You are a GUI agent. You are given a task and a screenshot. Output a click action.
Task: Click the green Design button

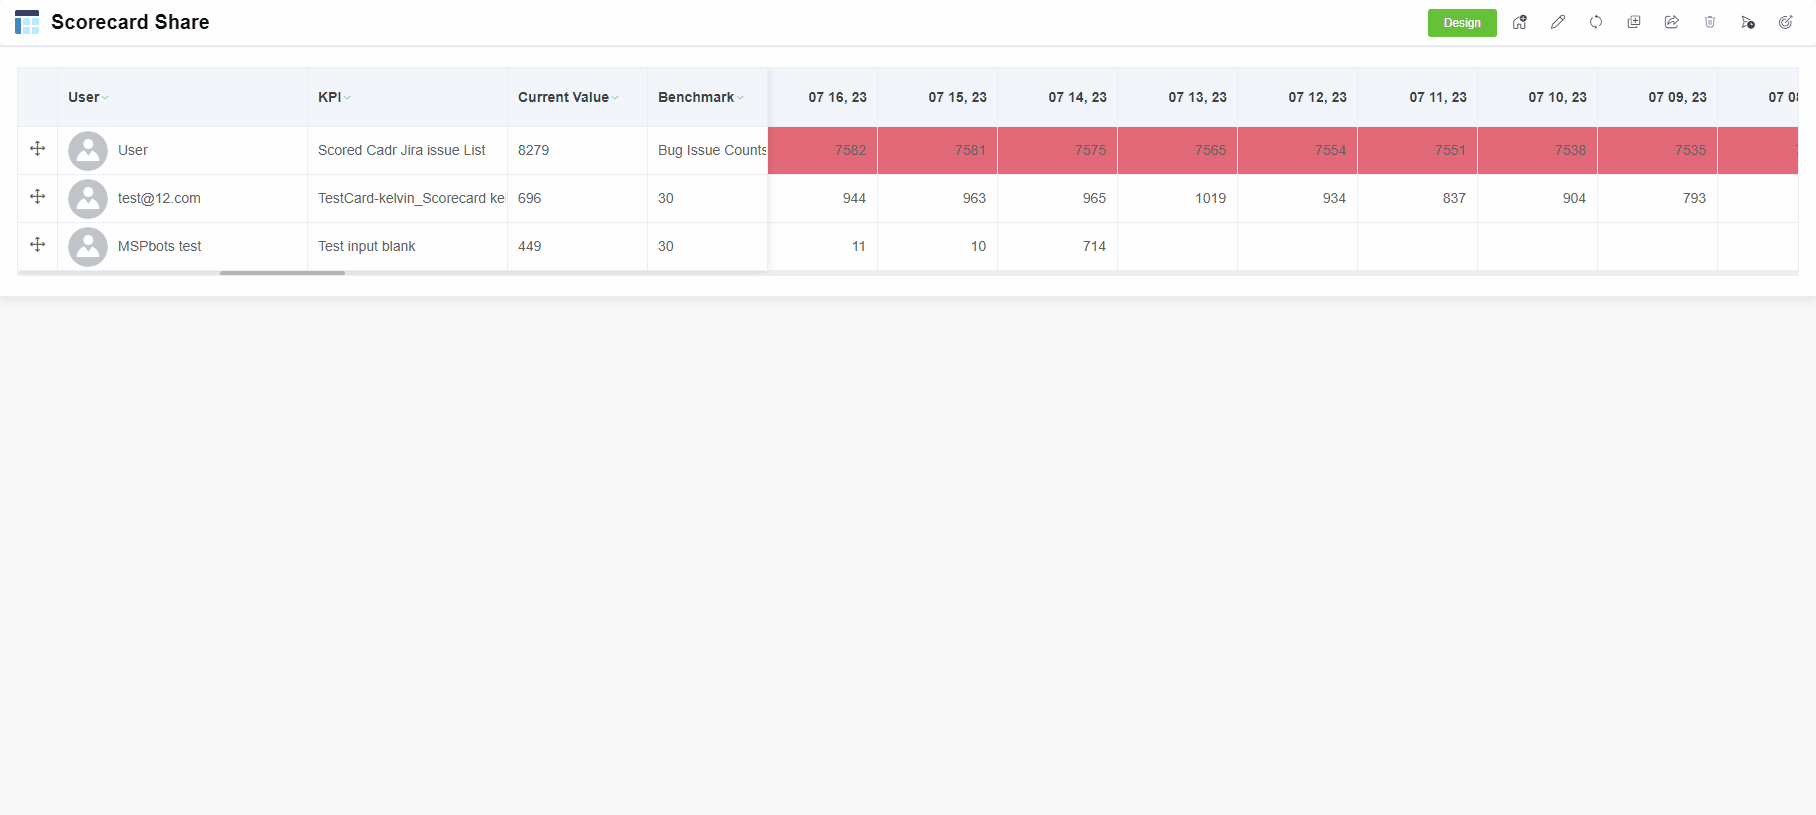(1461, 23)
